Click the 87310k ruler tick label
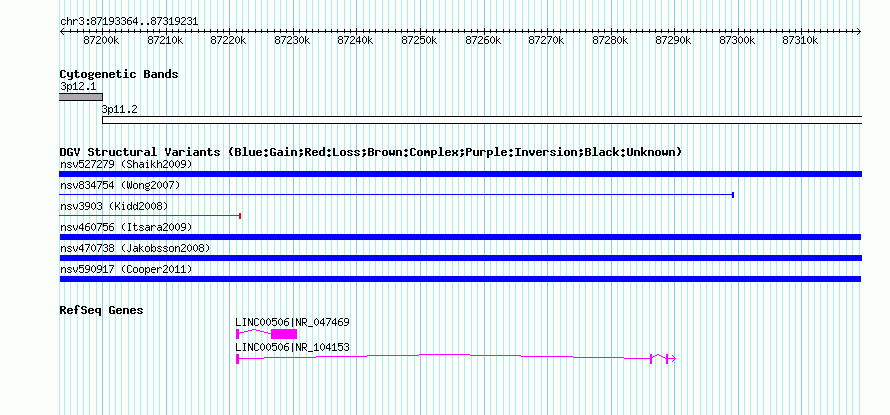Image resolution: width=890 pixels, height=415 pixels. pos(800,40)
